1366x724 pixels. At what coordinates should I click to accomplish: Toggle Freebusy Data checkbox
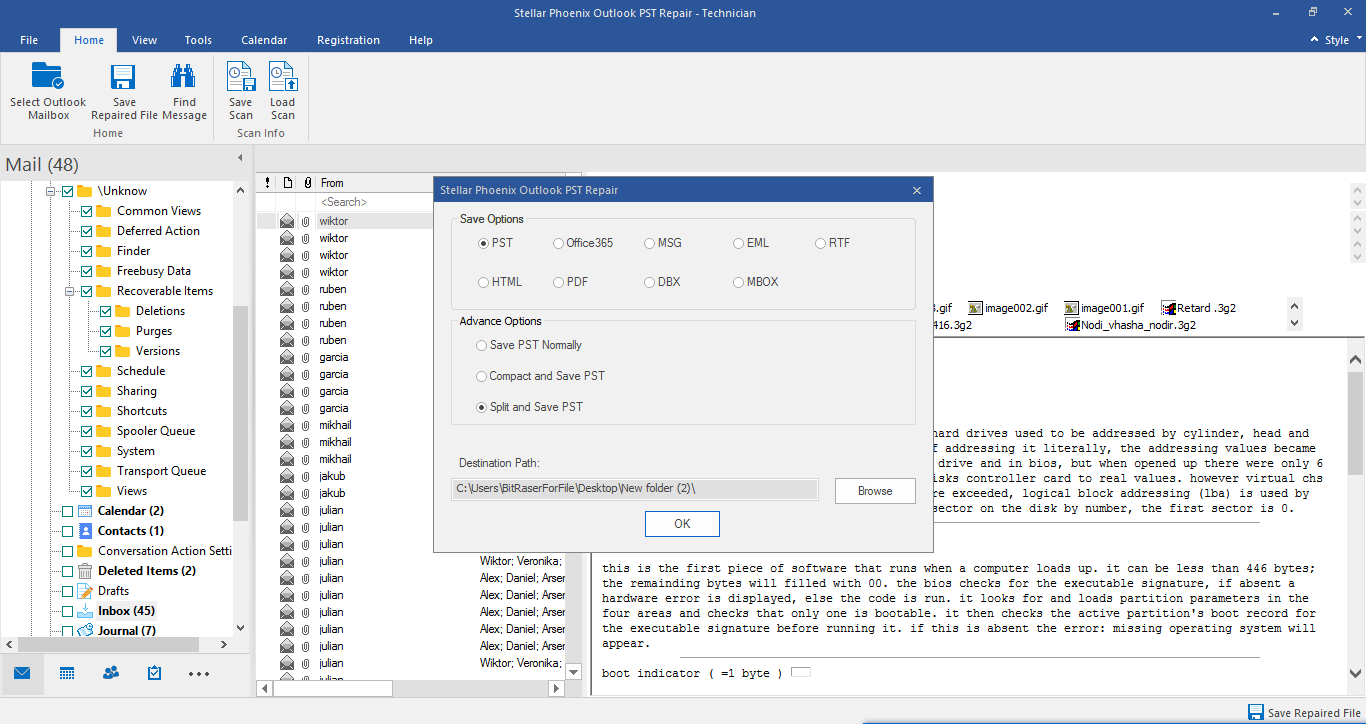coord(87,271)
